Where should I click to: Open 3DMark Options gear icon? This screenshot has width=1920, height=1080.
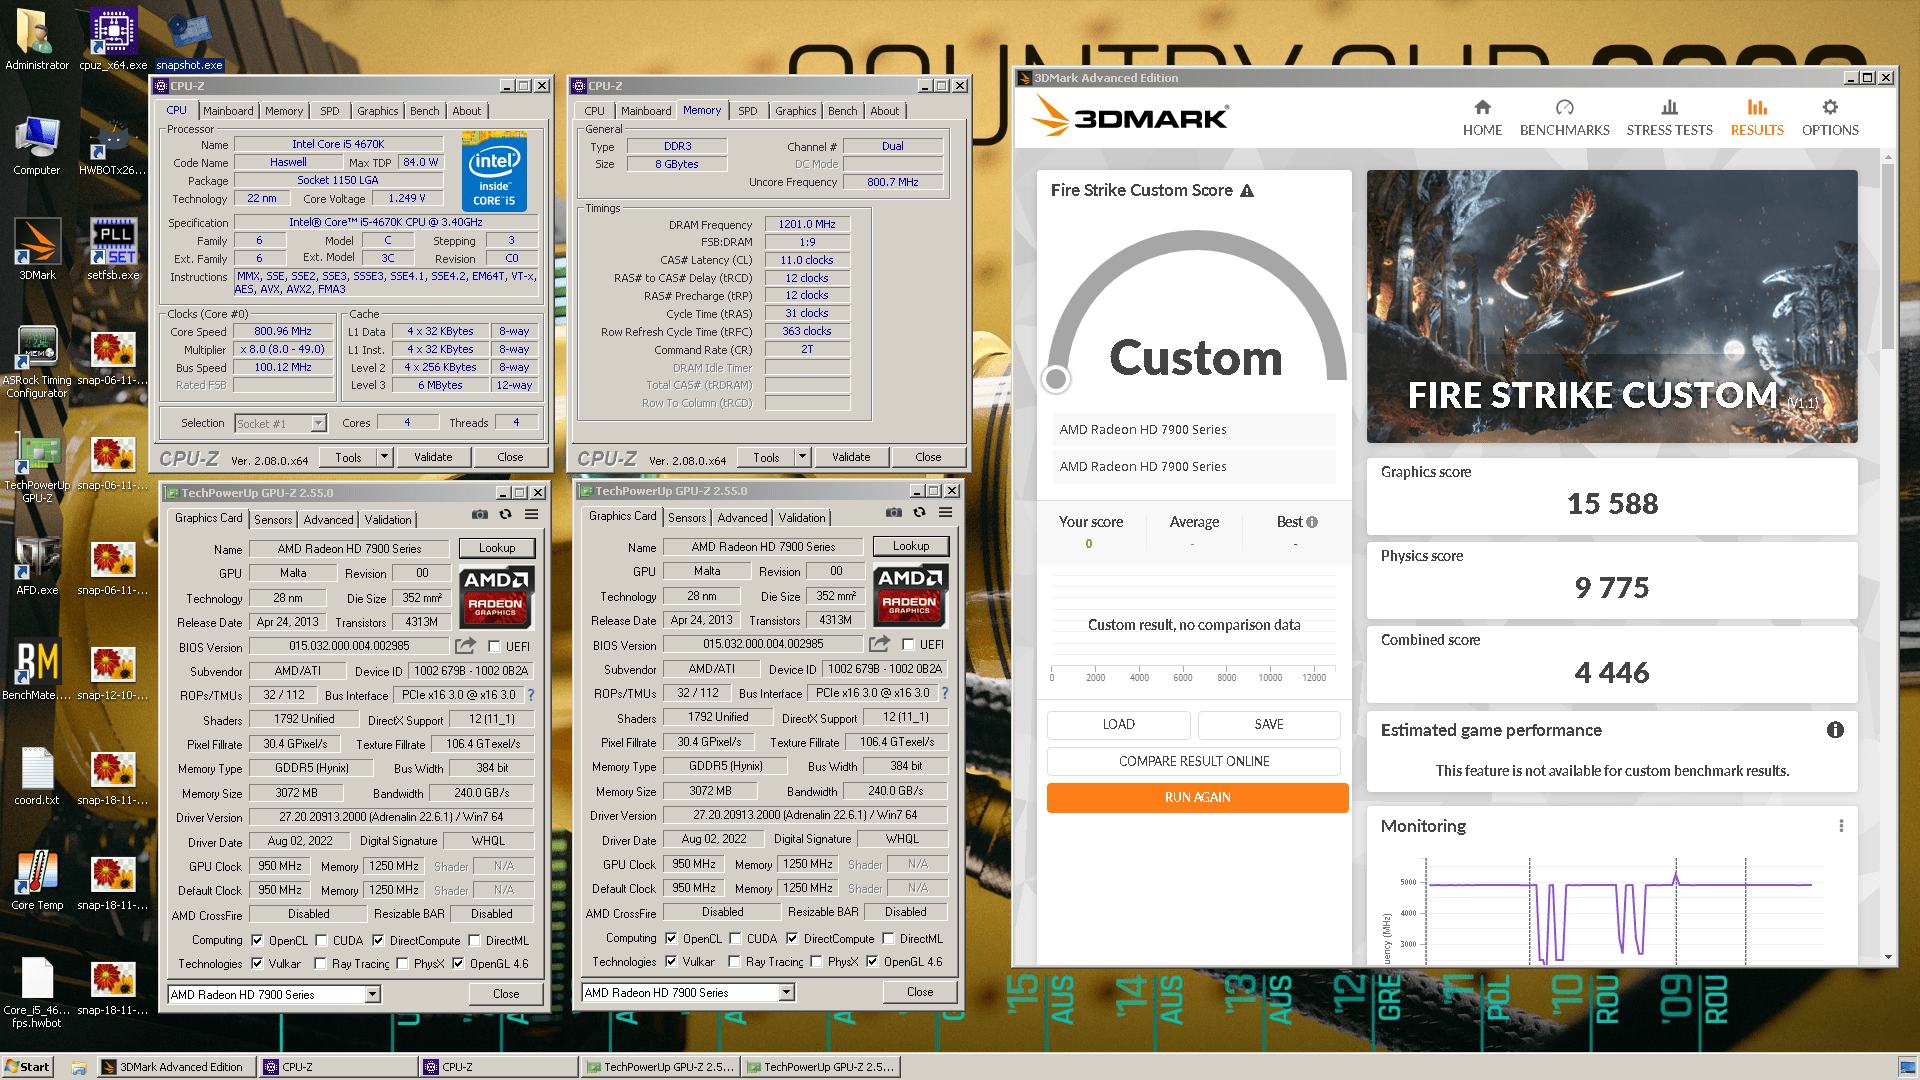point(1830,107)
